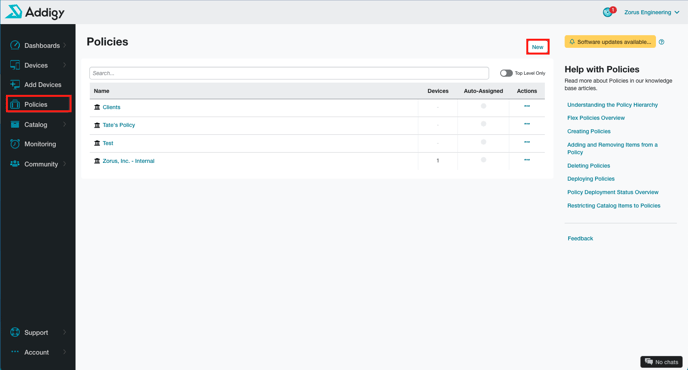Image resolution: width=688 pixels, height=370 pixels.
Task: Open the Clients policy link
Action: coord(111,107)
